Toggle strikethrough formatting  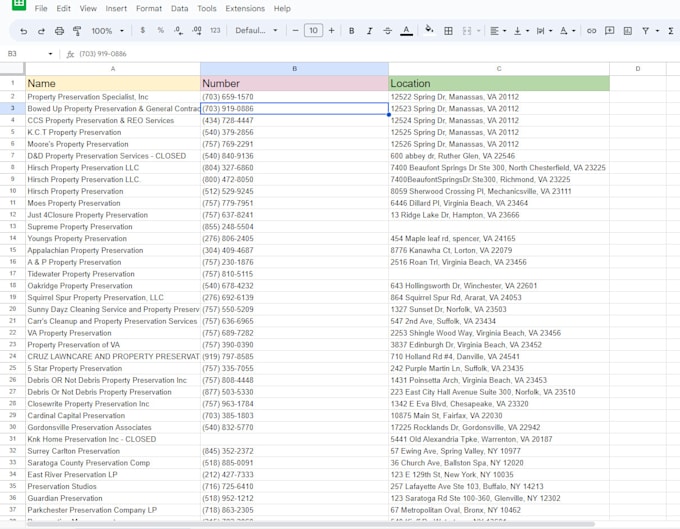(387, 31)
